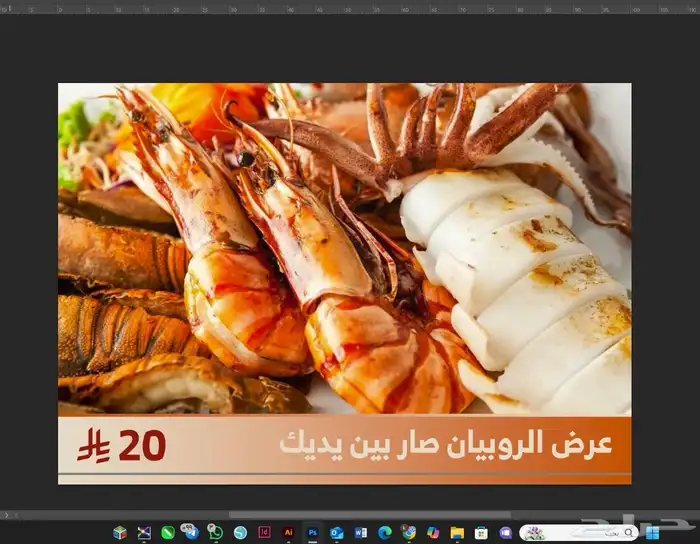
Task: Open Microsoft Store from the taskbar
Action: pyautogui.click(x=481, y=532)
